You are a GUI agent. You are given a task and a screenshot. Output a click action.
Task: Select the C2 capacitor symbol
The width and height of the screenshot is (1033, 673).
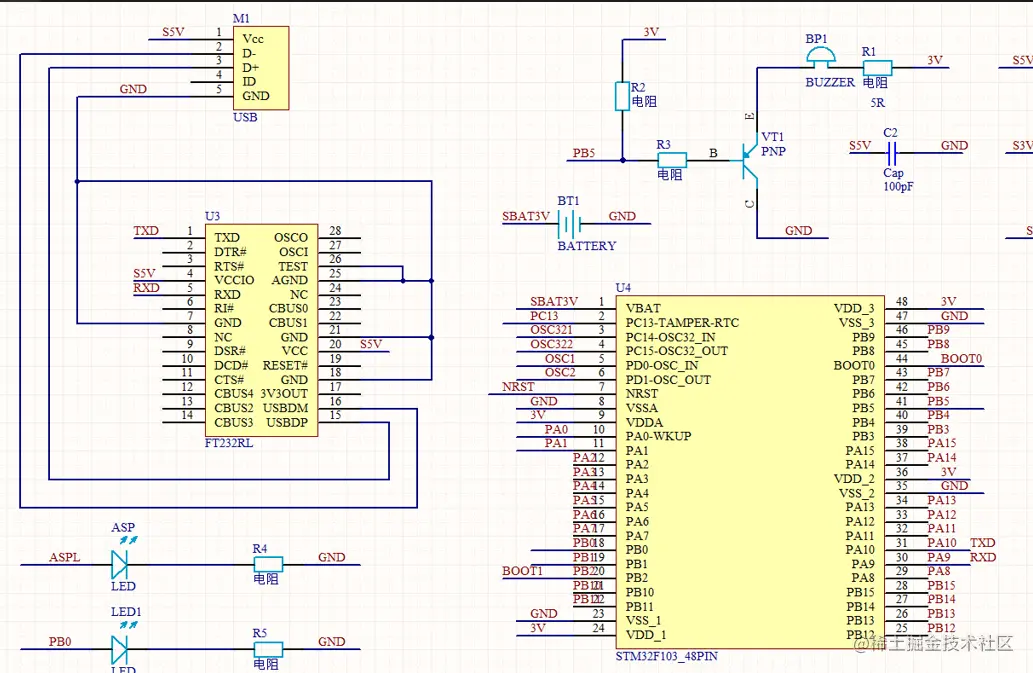tap(891, 153)
